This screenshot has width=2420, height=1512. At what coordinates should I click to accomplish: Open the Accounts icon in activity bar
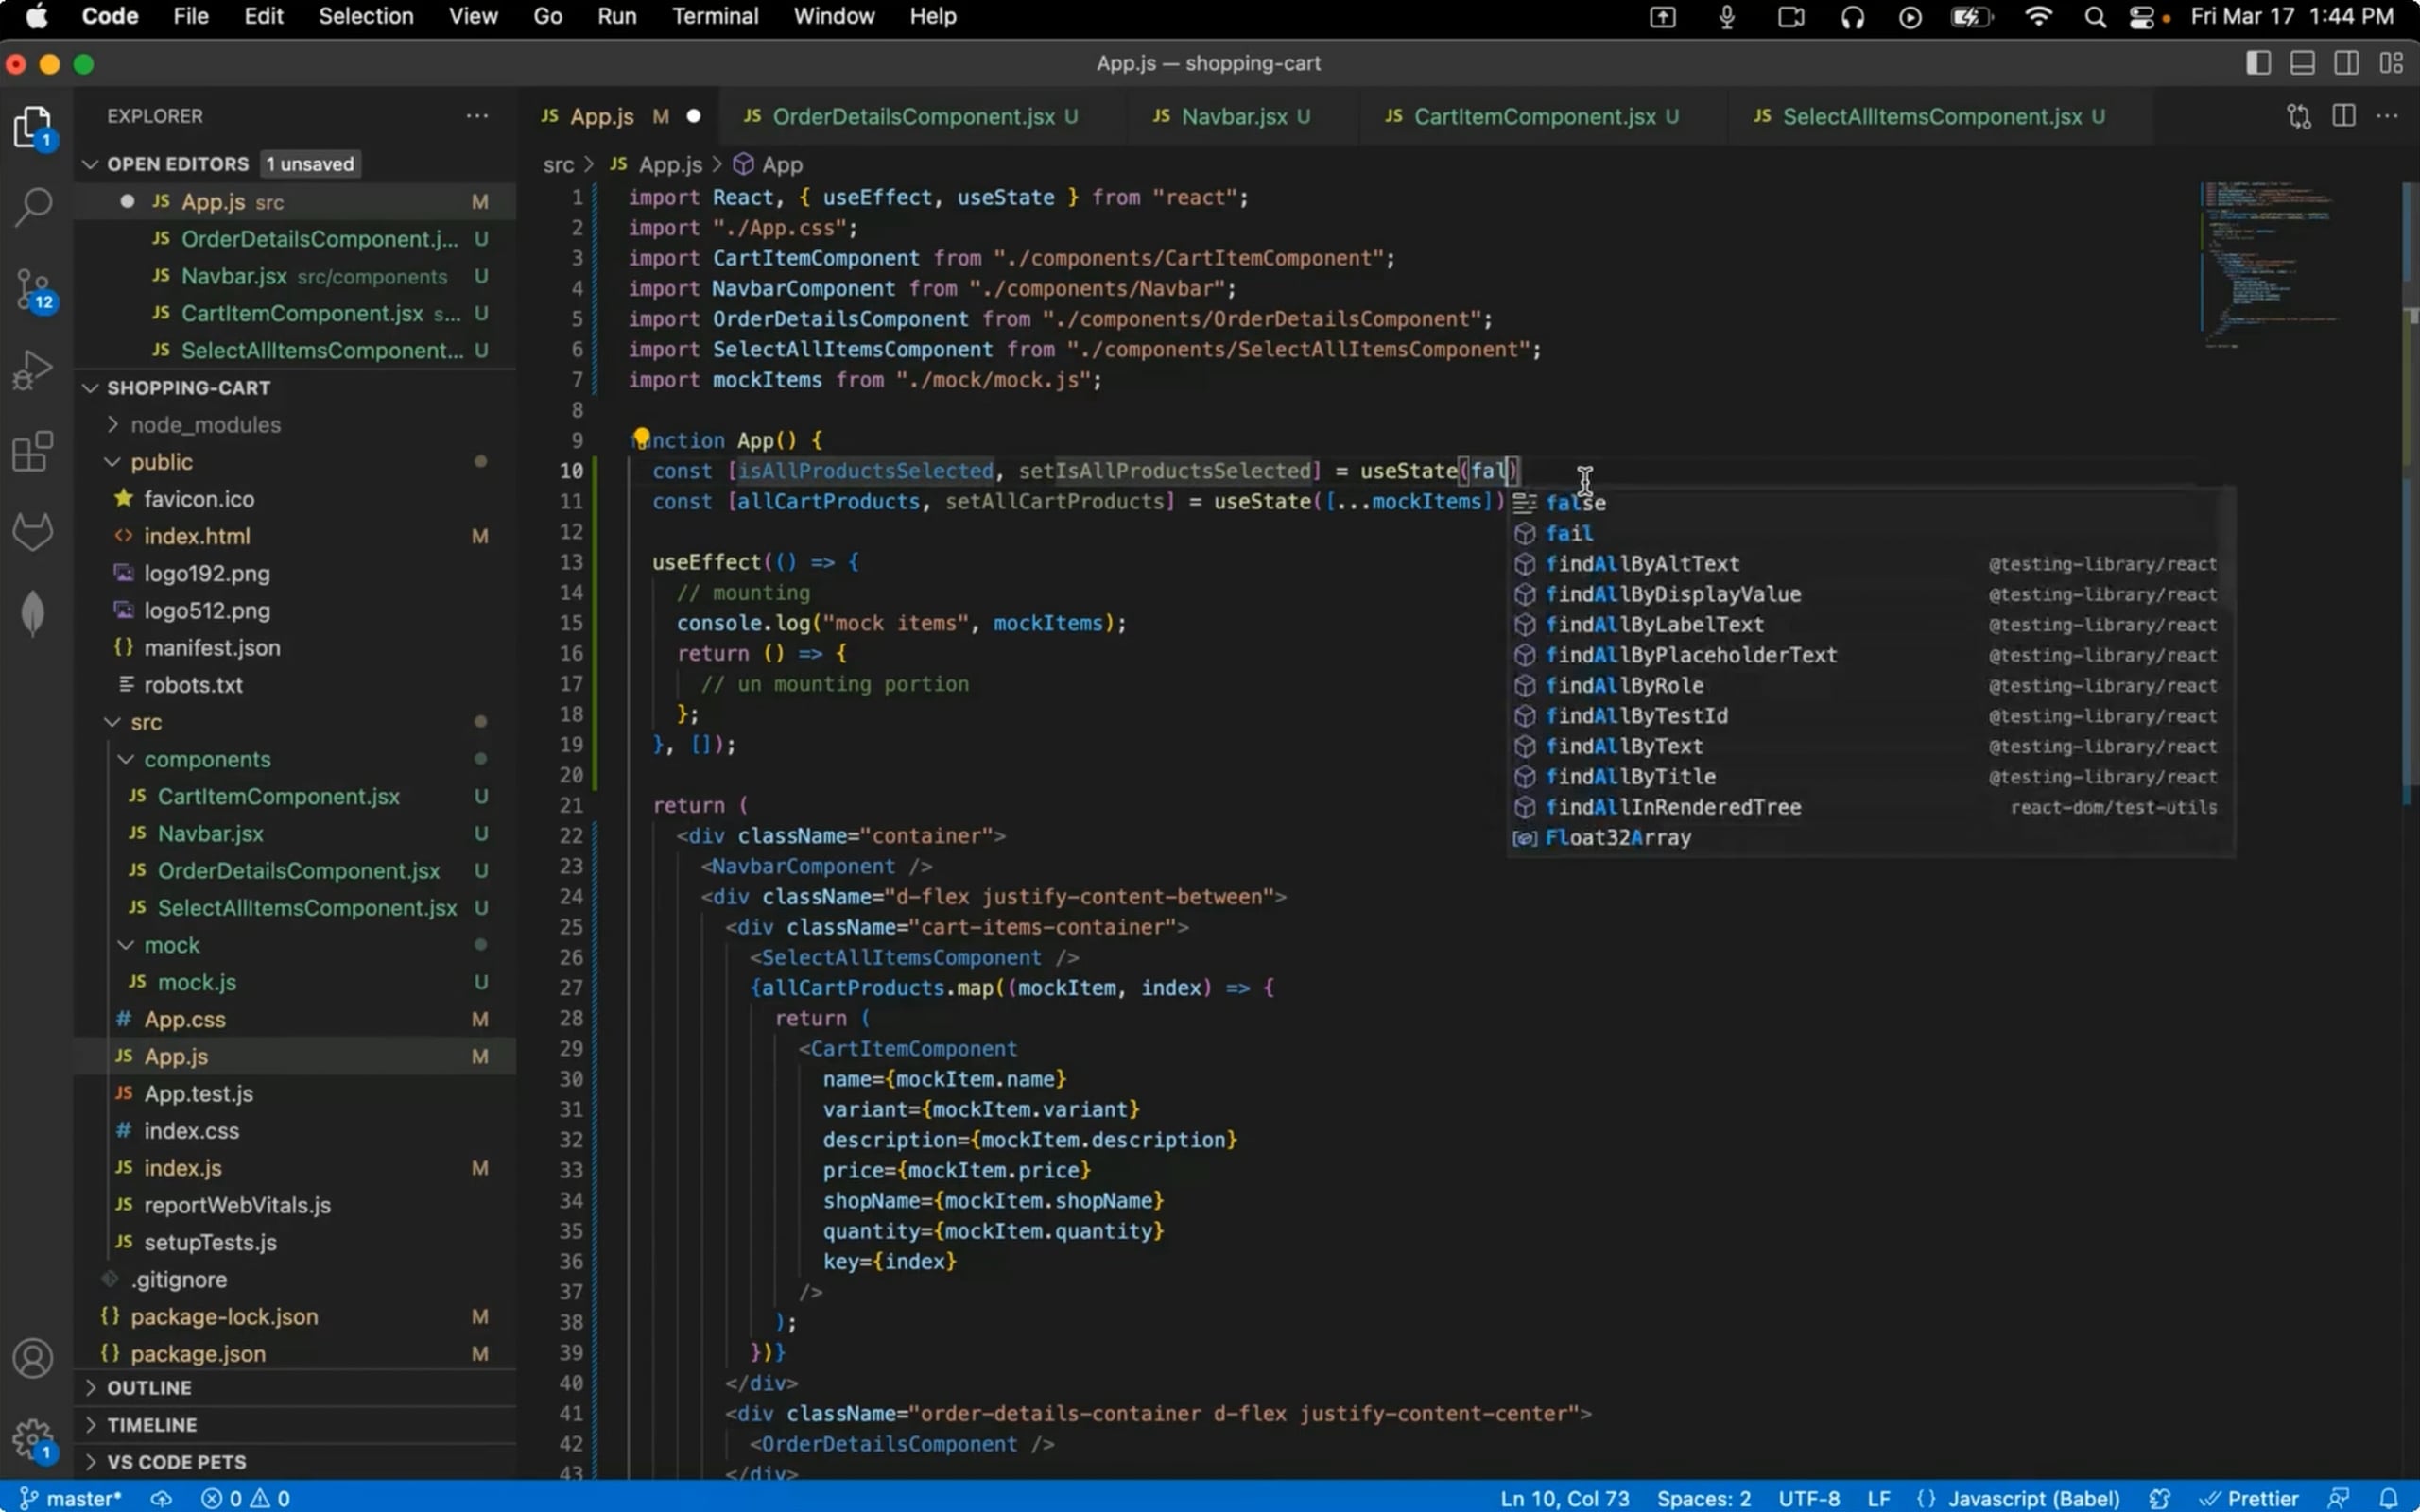pos(33,1358)
